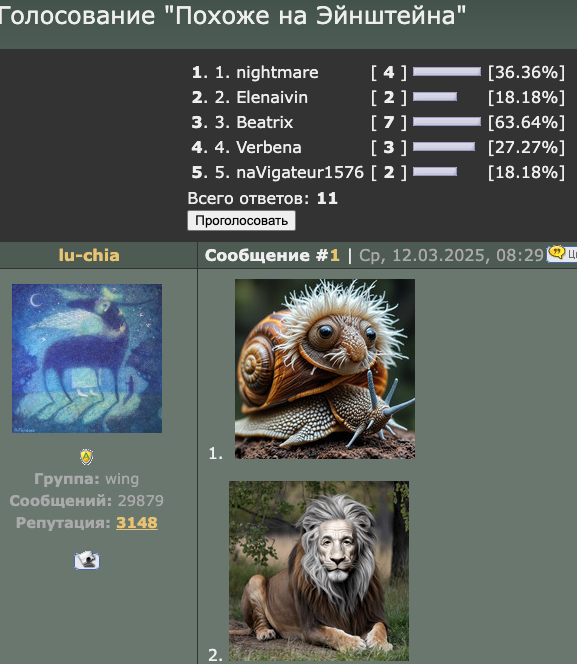Open lu-chia user profile link
The height and width of the screenshot is (664, 577).
(x=89, y=255)
